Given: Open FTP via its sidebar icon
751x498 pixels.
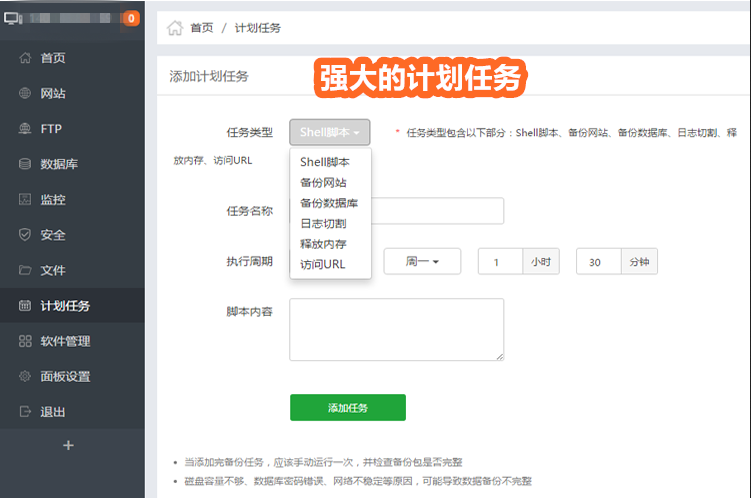Looking at the screenshot, I should (25, 129).
